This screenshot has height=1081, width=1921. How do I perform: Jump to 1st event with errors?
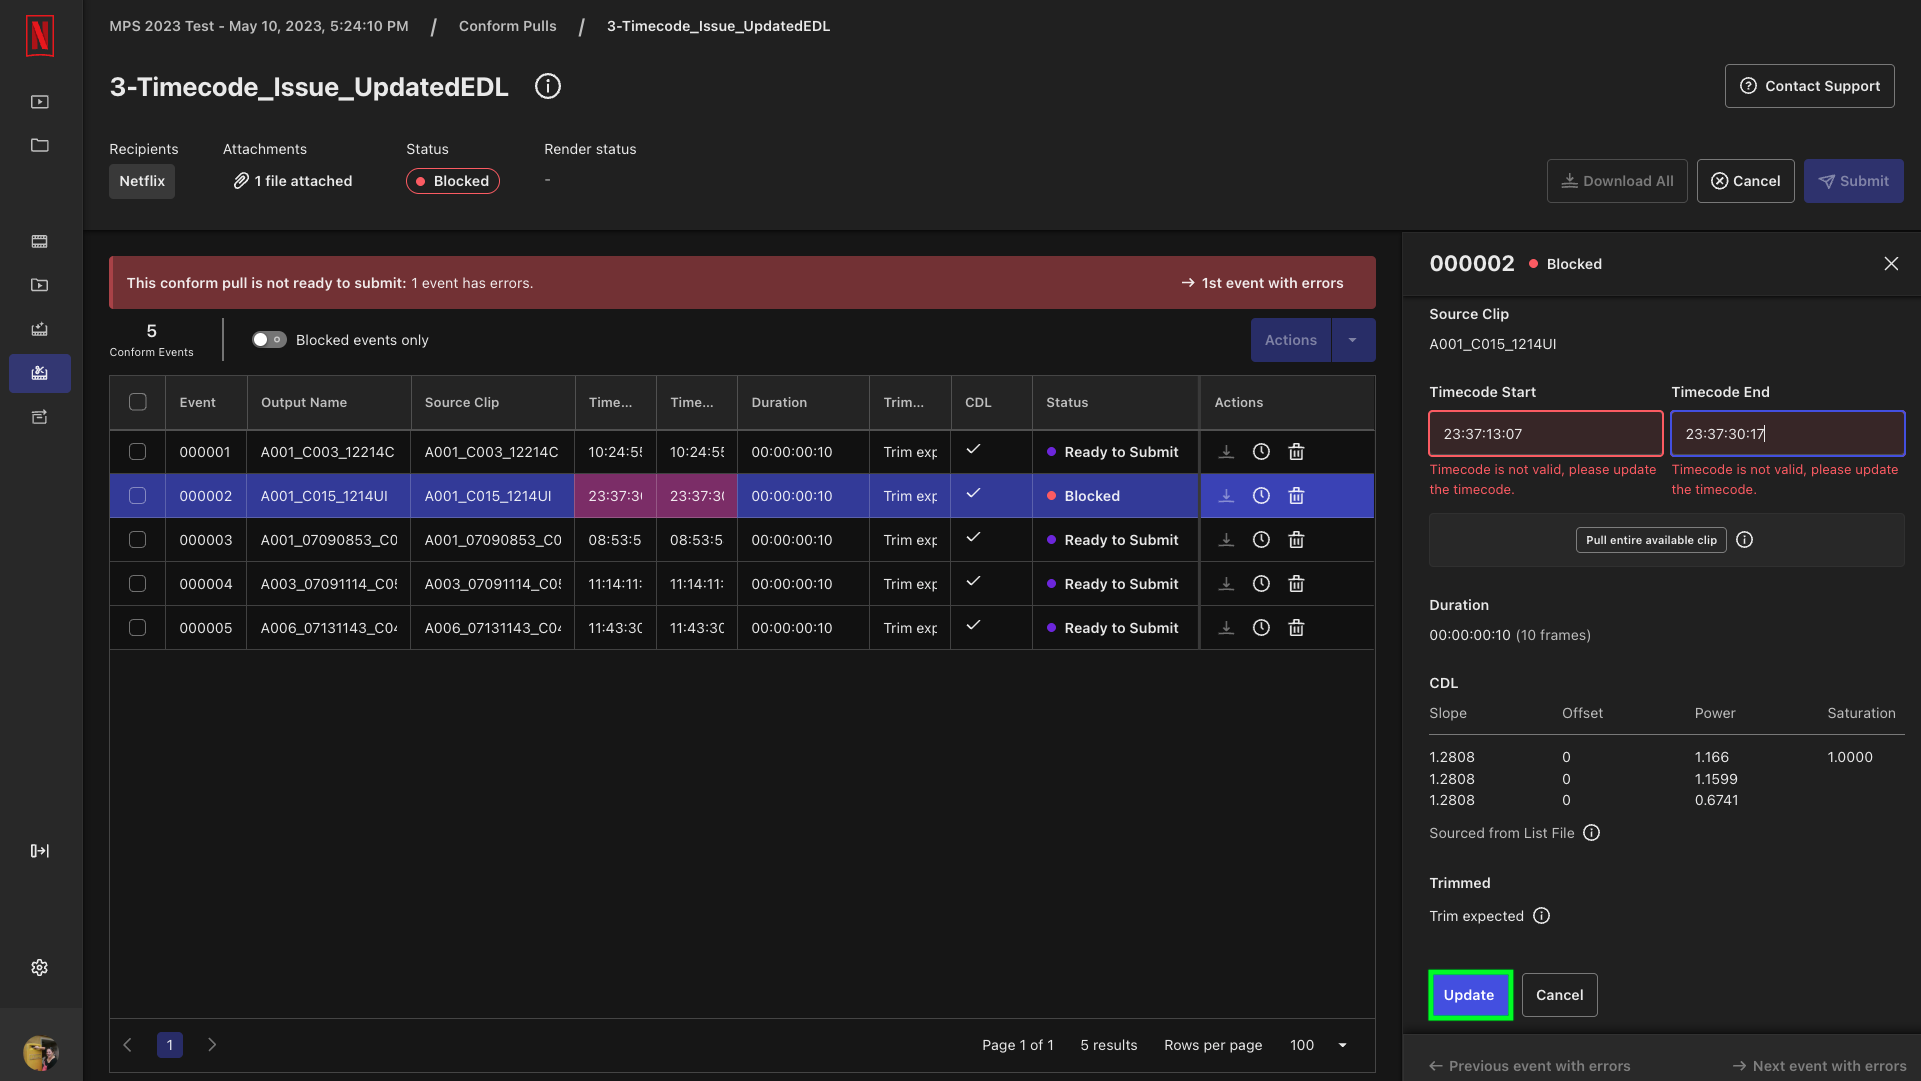click(x=1262, y=283)
